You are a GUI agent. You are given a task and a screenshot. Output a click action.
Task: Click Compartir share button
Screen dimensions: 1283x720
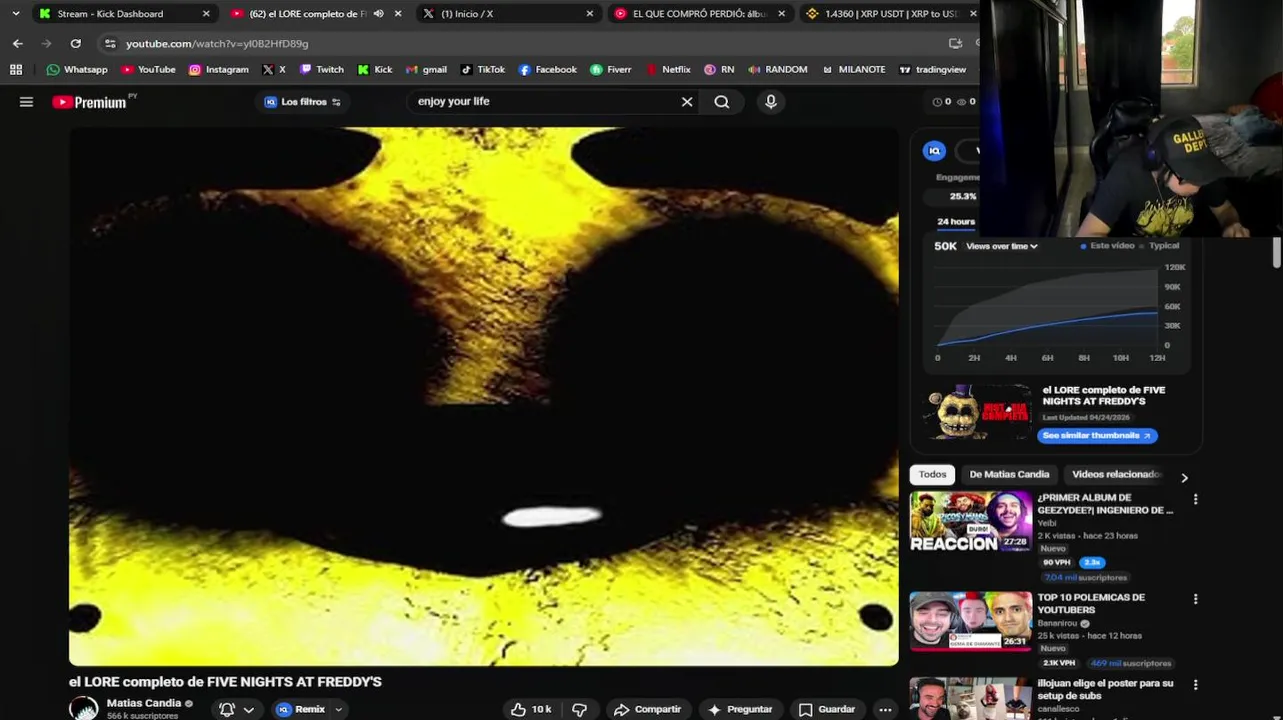(x=647, y=709)
